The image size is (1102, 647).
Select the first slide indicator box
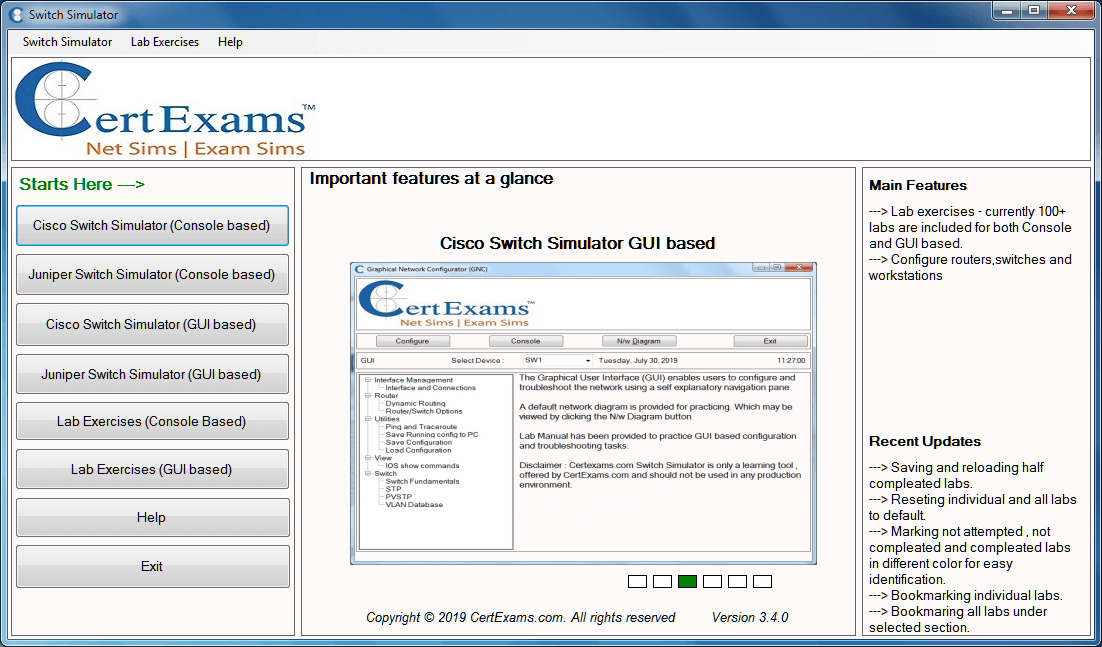(x=637, y=581)
